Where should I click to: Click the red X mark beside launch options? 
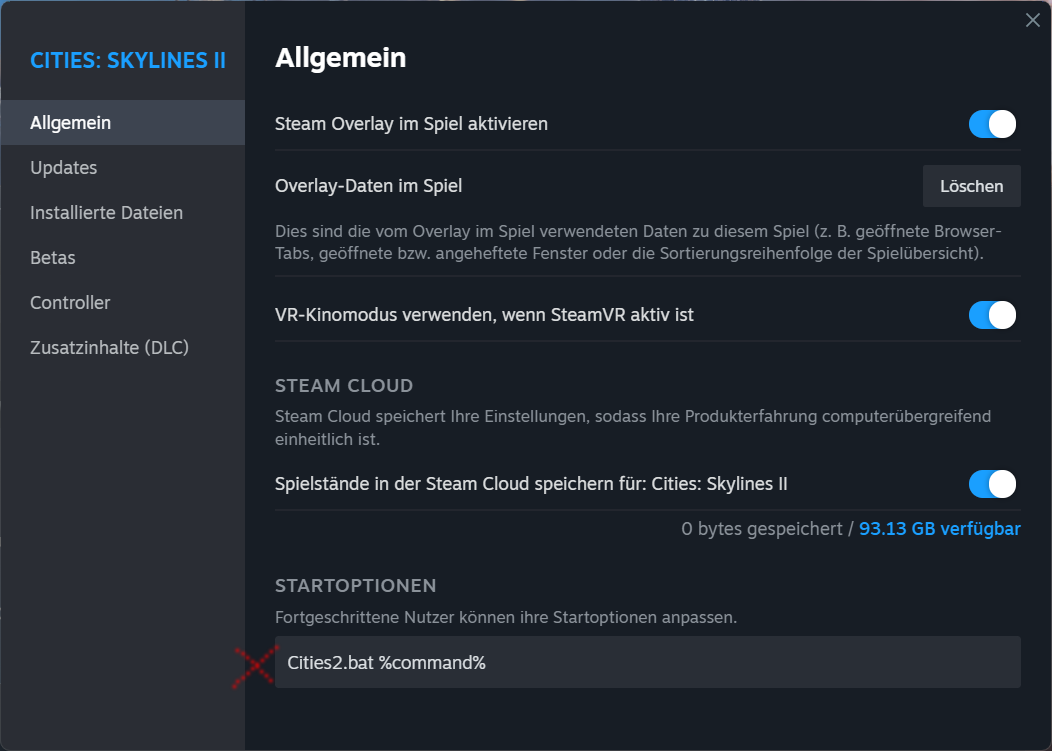click(x=254, y=666)
